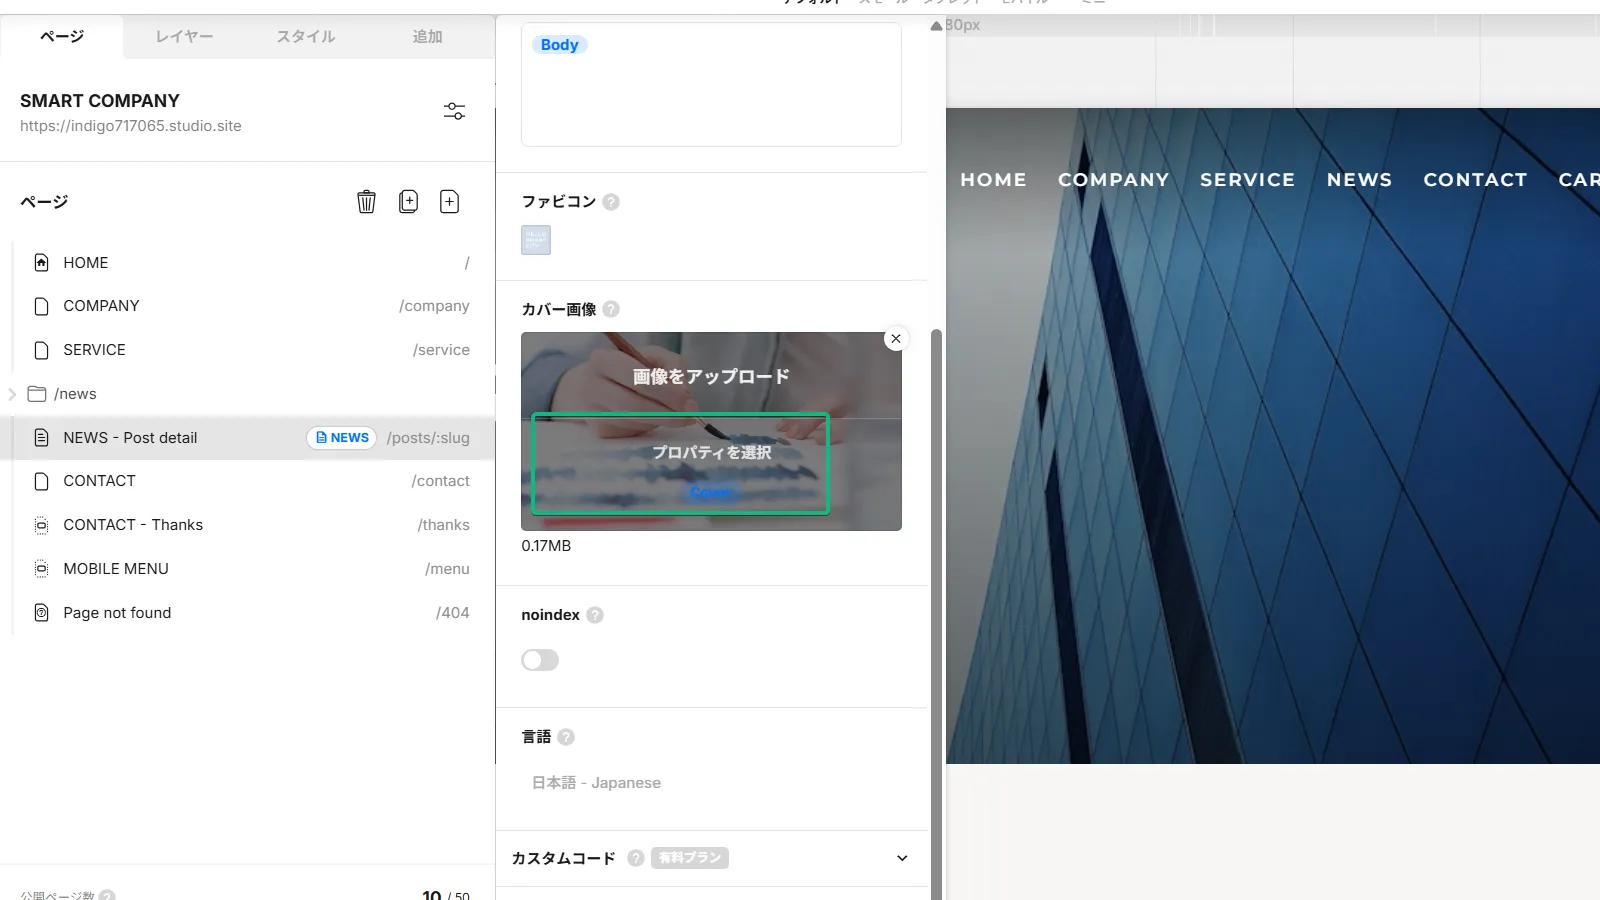Switch to the スタイル tab
The width and height of the screenshot is (1600, 900).
click(305, 36)
